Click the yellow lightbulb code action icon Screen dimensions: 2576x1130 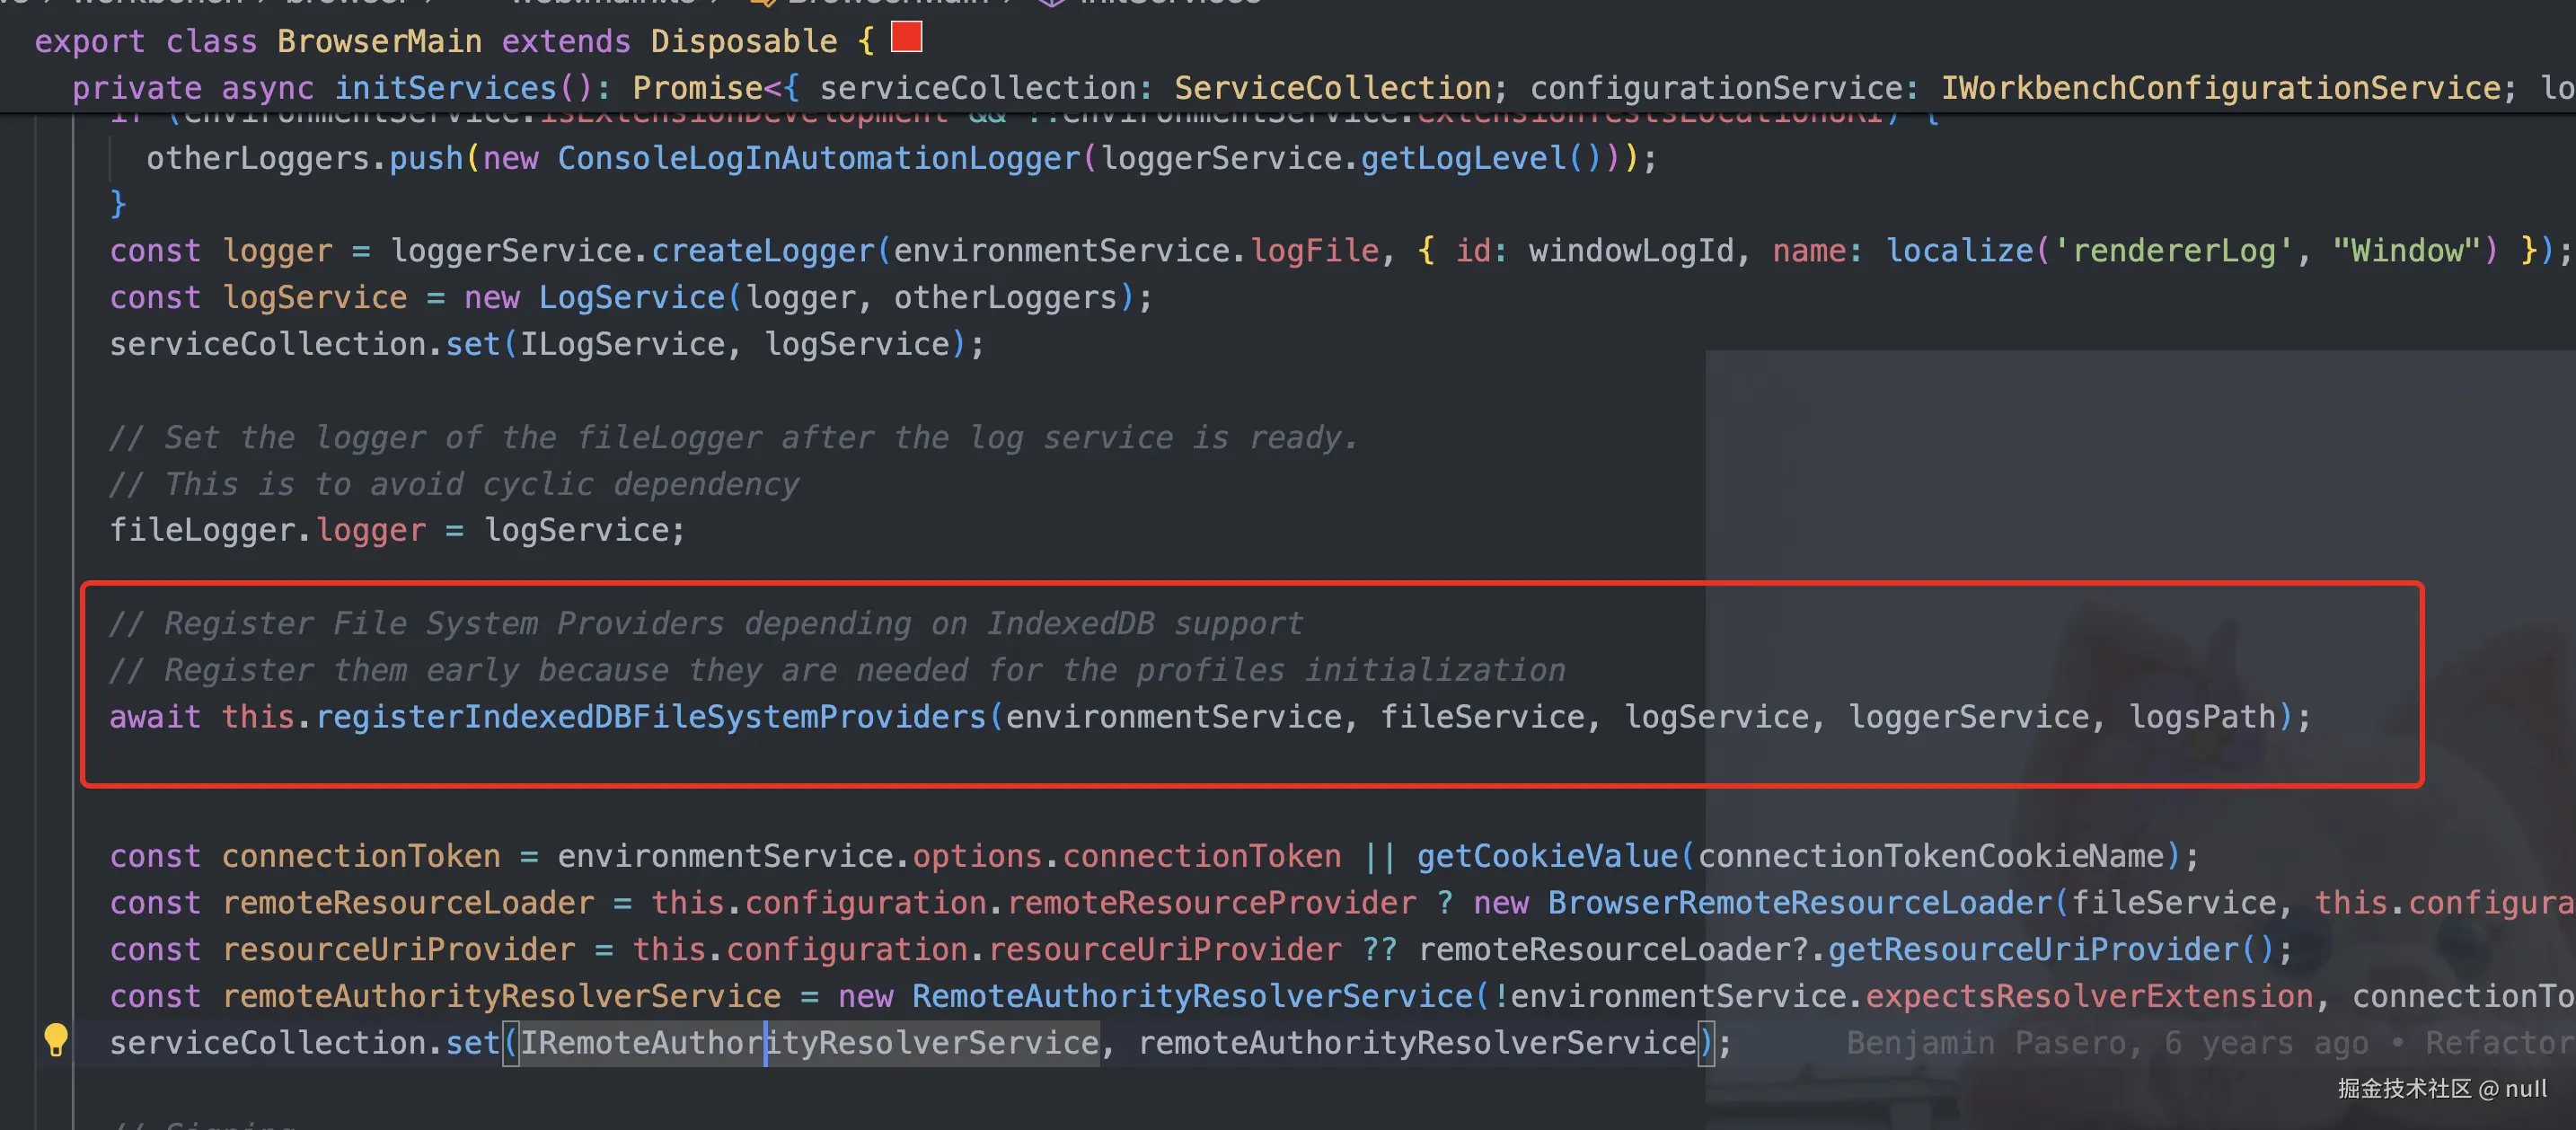(x=56, y=1040)
